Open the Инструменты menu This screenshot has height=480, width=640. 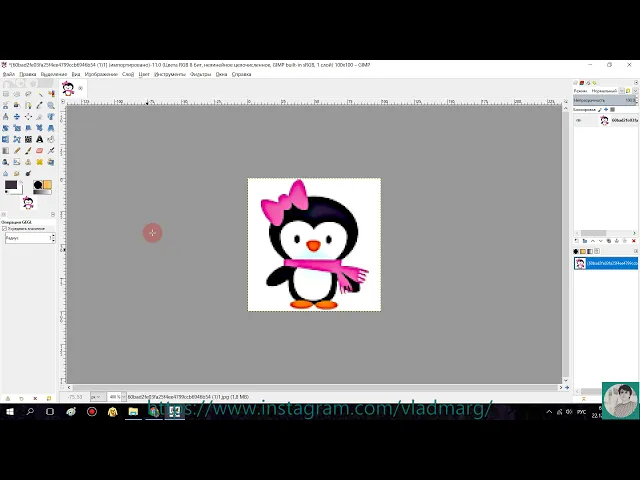tap(170, 74)
